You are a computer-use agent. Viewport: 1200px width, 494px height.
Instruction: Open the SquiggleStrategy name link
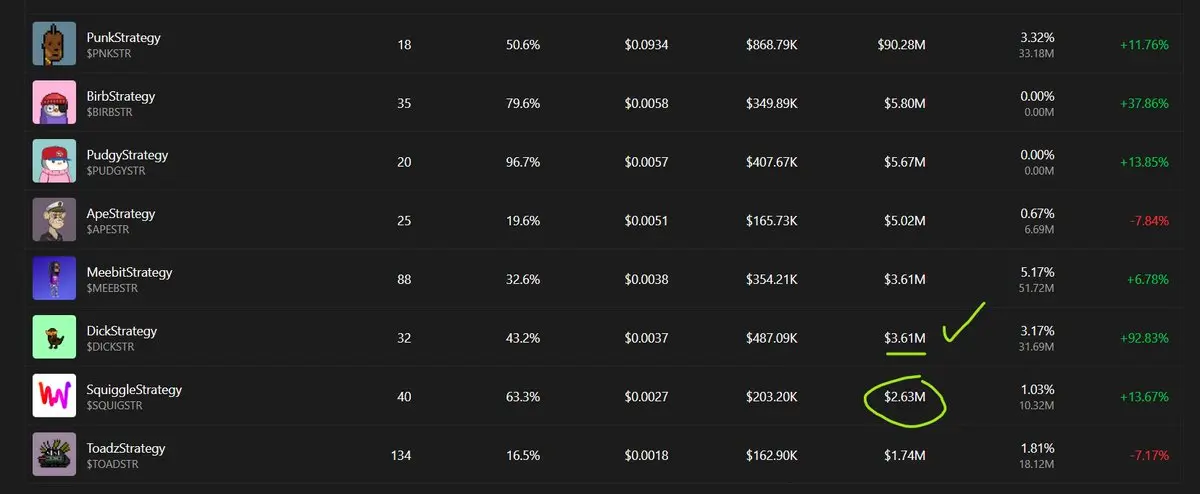coord(134,389)
